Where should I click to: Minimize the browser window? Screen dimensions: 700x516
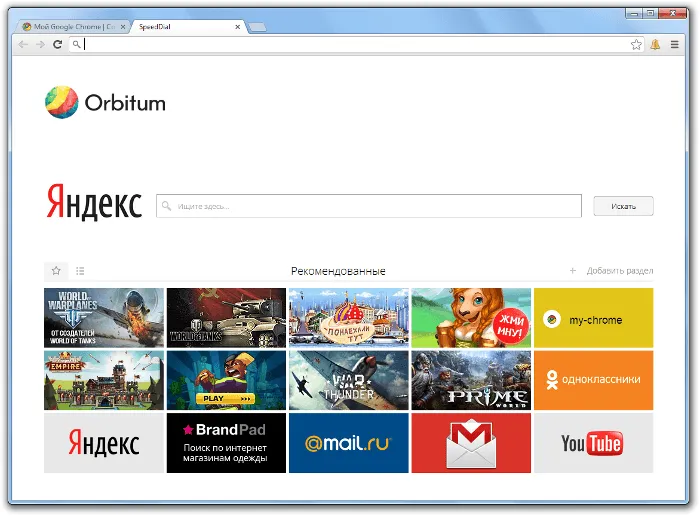633,13
